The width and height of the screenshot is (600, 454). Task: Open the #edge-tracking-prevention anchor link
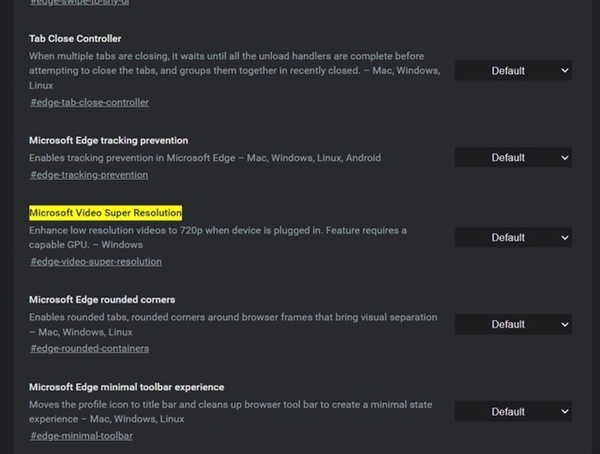pos(88,175)
